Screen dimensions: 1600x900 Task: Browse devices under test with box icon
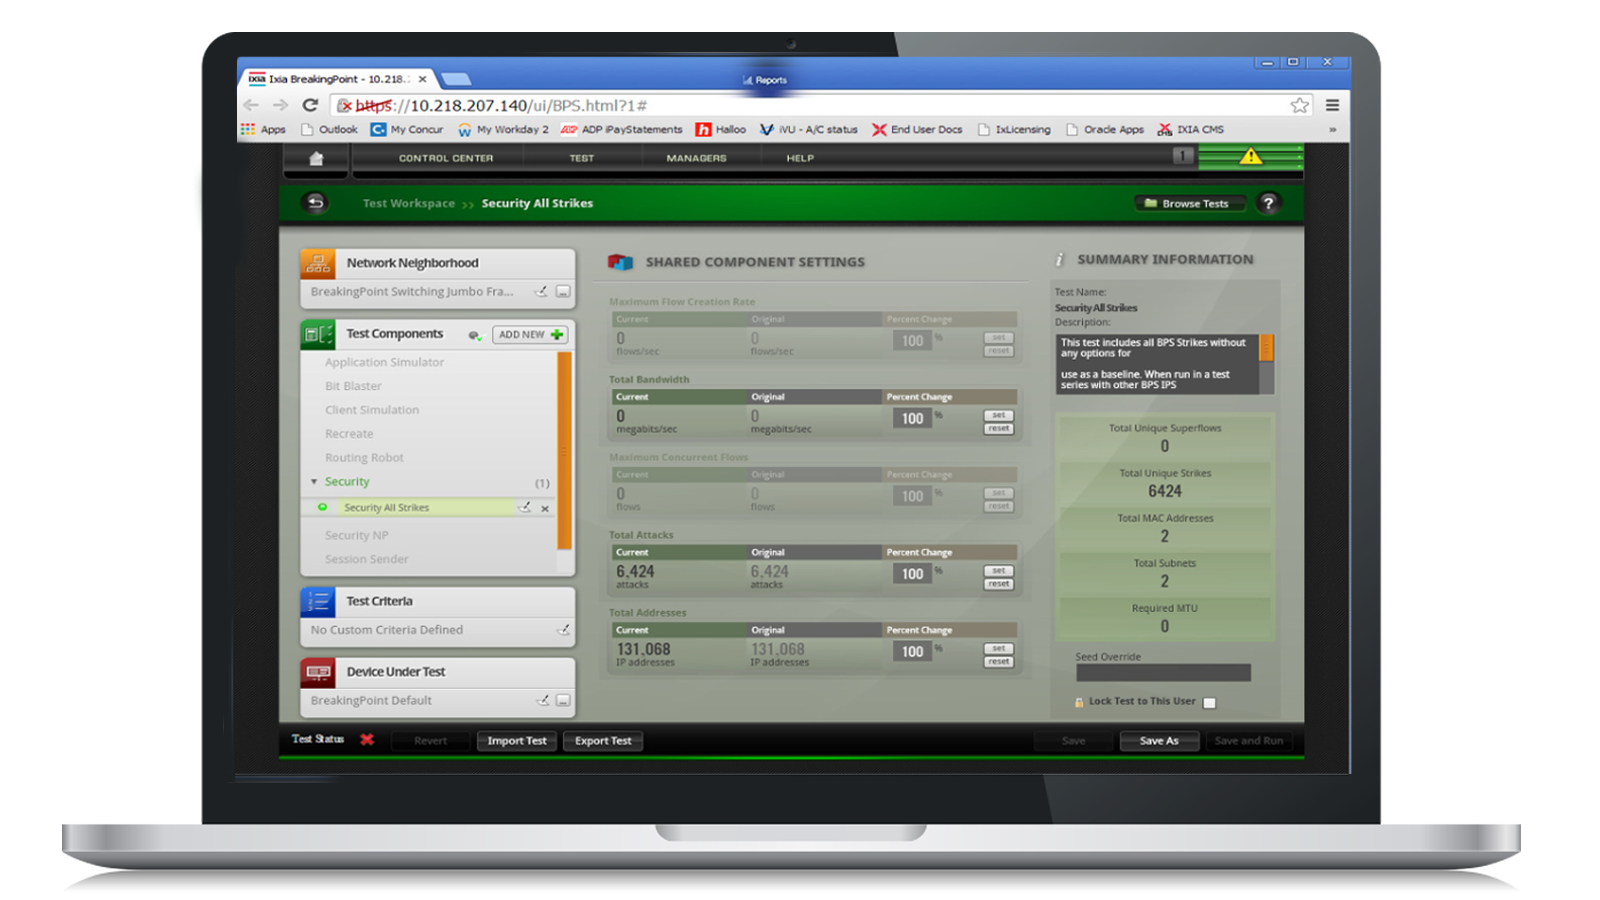pyautogui.click(x=563, y=700)
